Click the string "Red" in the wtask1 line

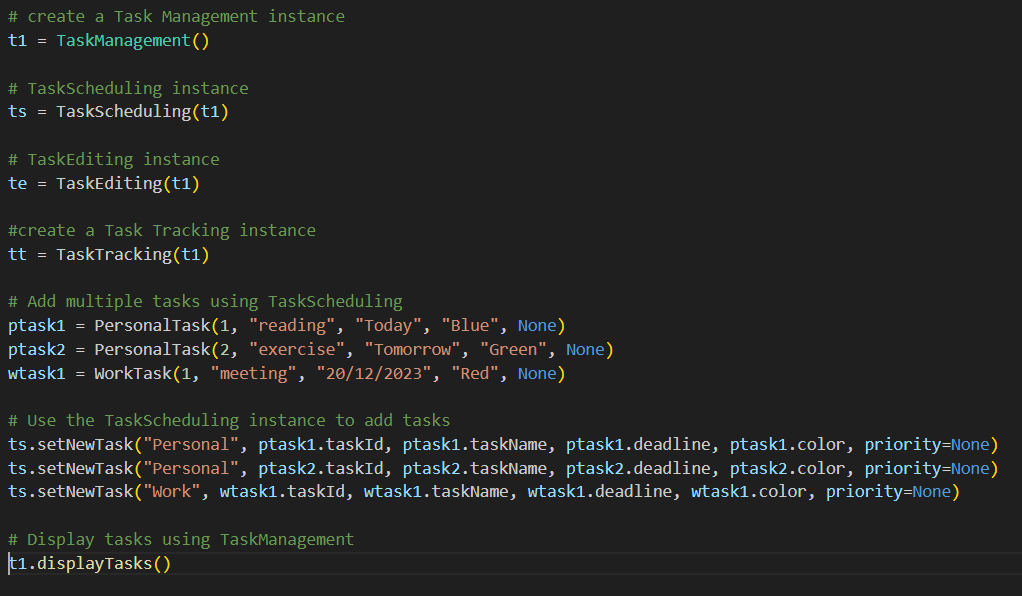tap(475, 374)
